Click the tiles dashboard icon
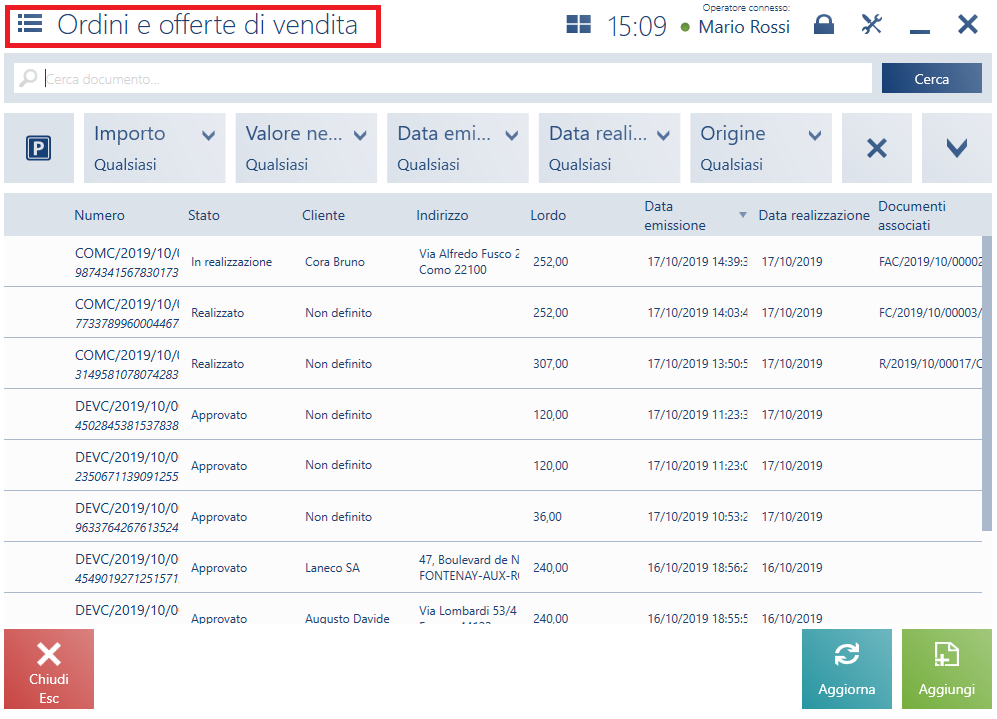997x719 pixels. tap(578, 25)
